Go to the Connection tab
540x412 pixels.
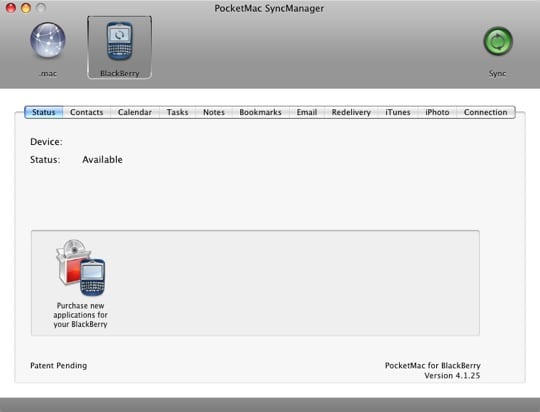pyautogui.click(x=486, y=112)
